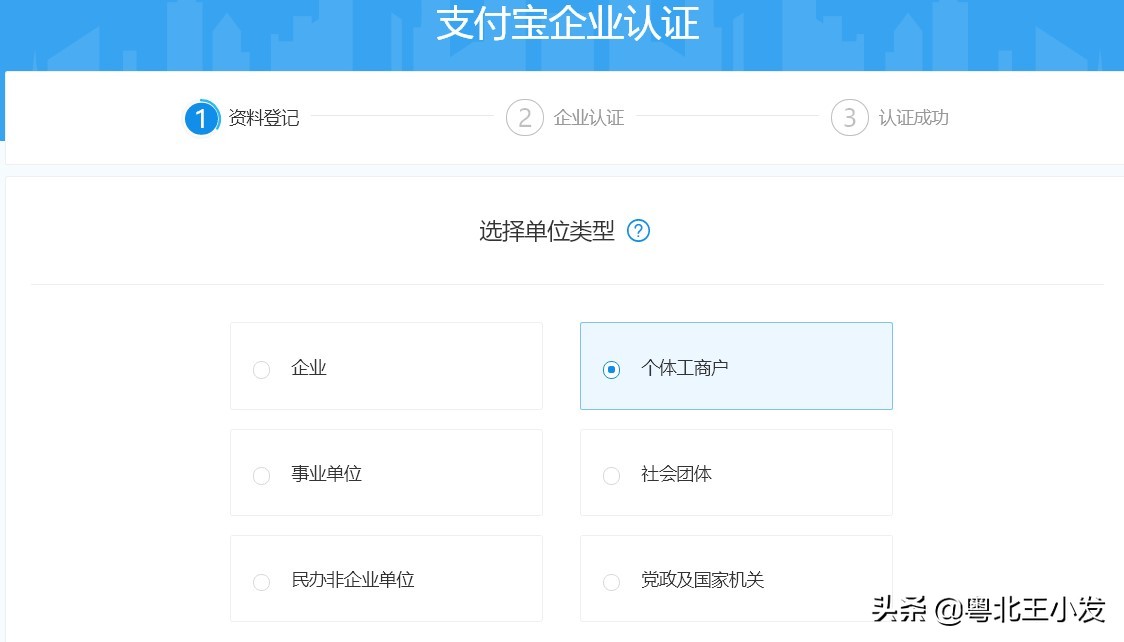The image size is (1124, 642).
Task: Select the 事业单位 radio button
Action: pos(261,476)
